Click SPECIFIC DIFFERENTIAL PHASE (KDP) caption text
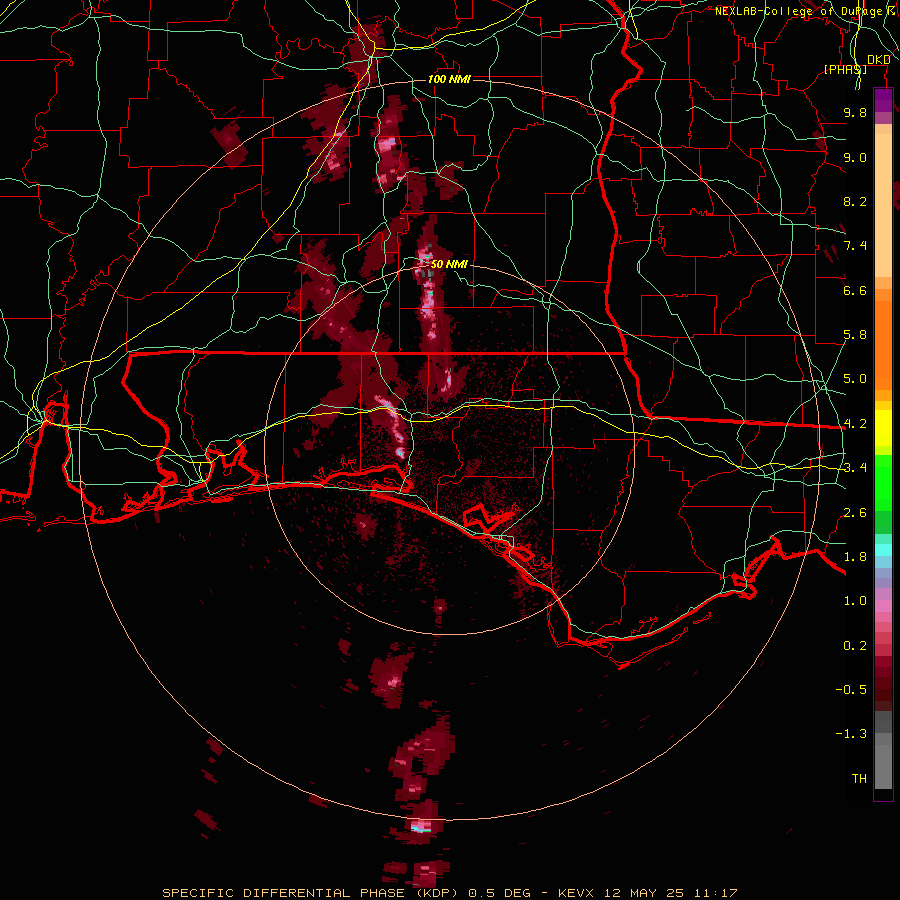Viewport: 900px width, 900px height. (x=312, y=893)
